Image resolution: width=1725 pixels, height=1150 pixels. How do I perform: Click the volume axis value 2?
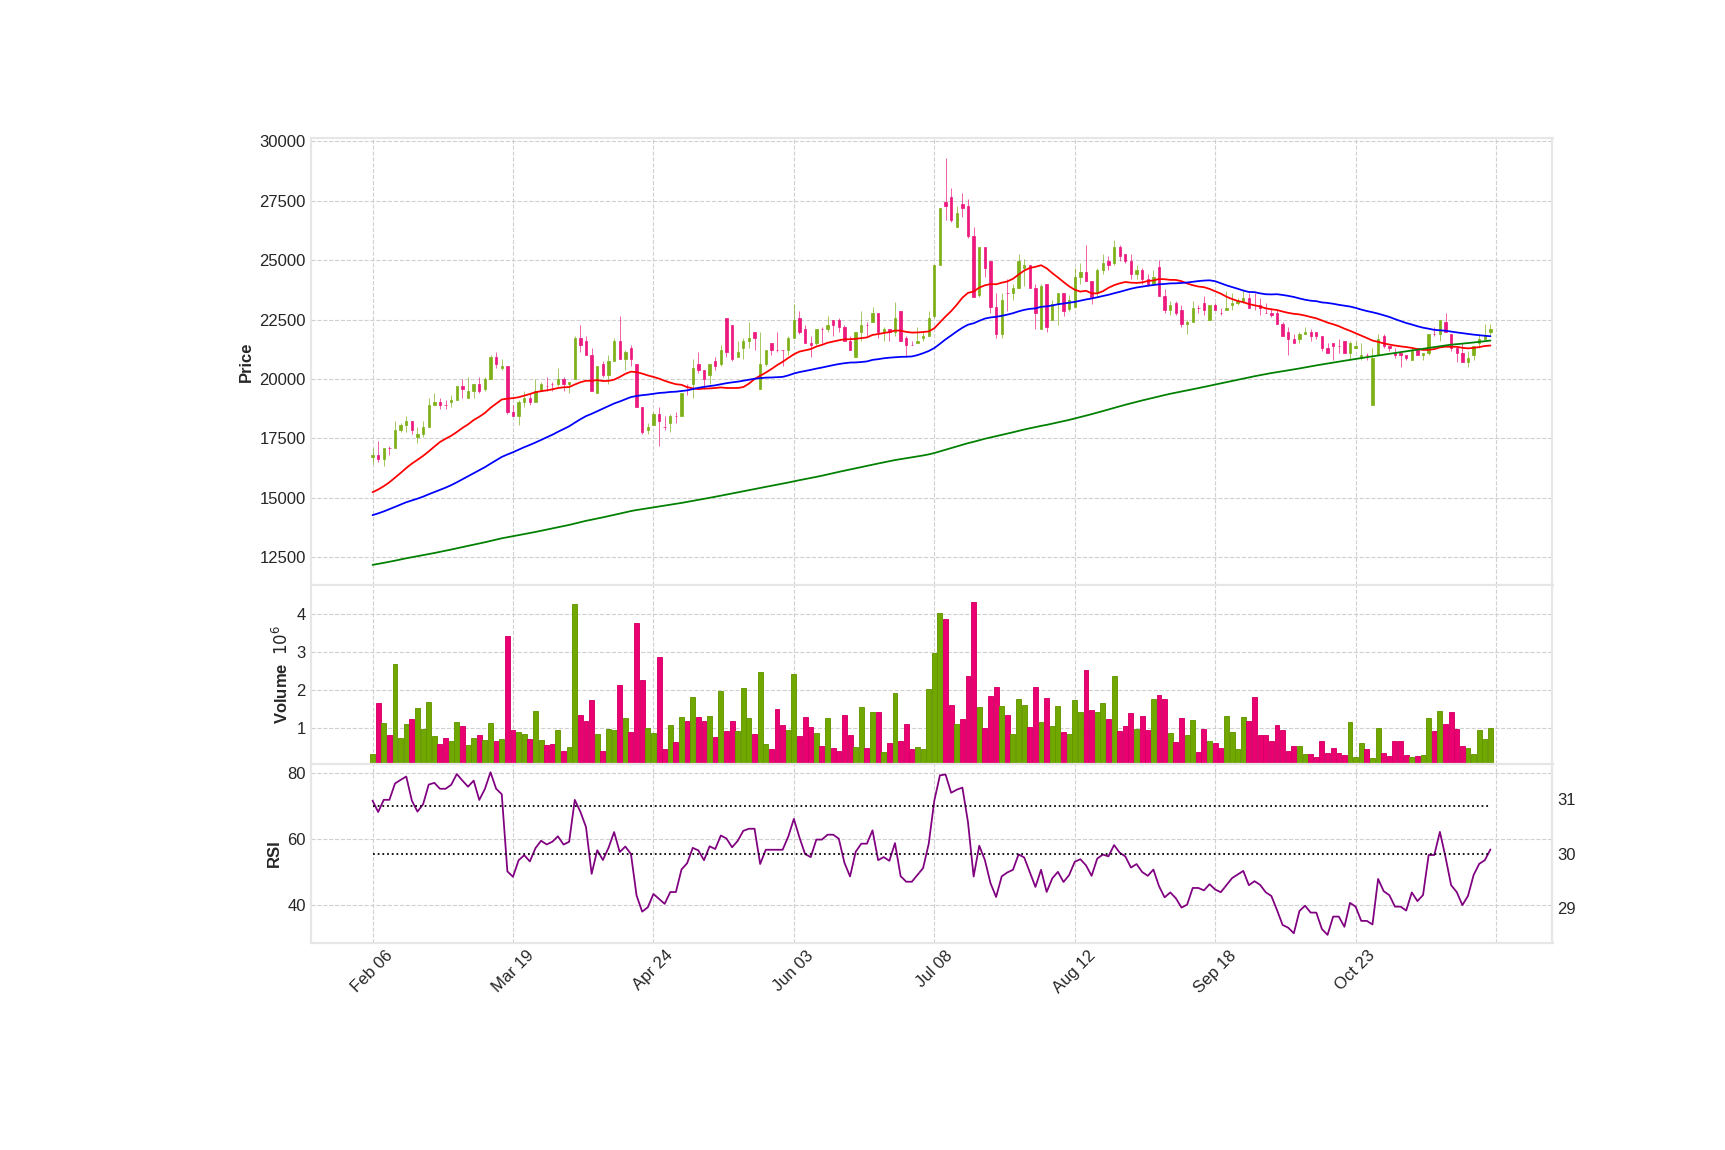301,691
